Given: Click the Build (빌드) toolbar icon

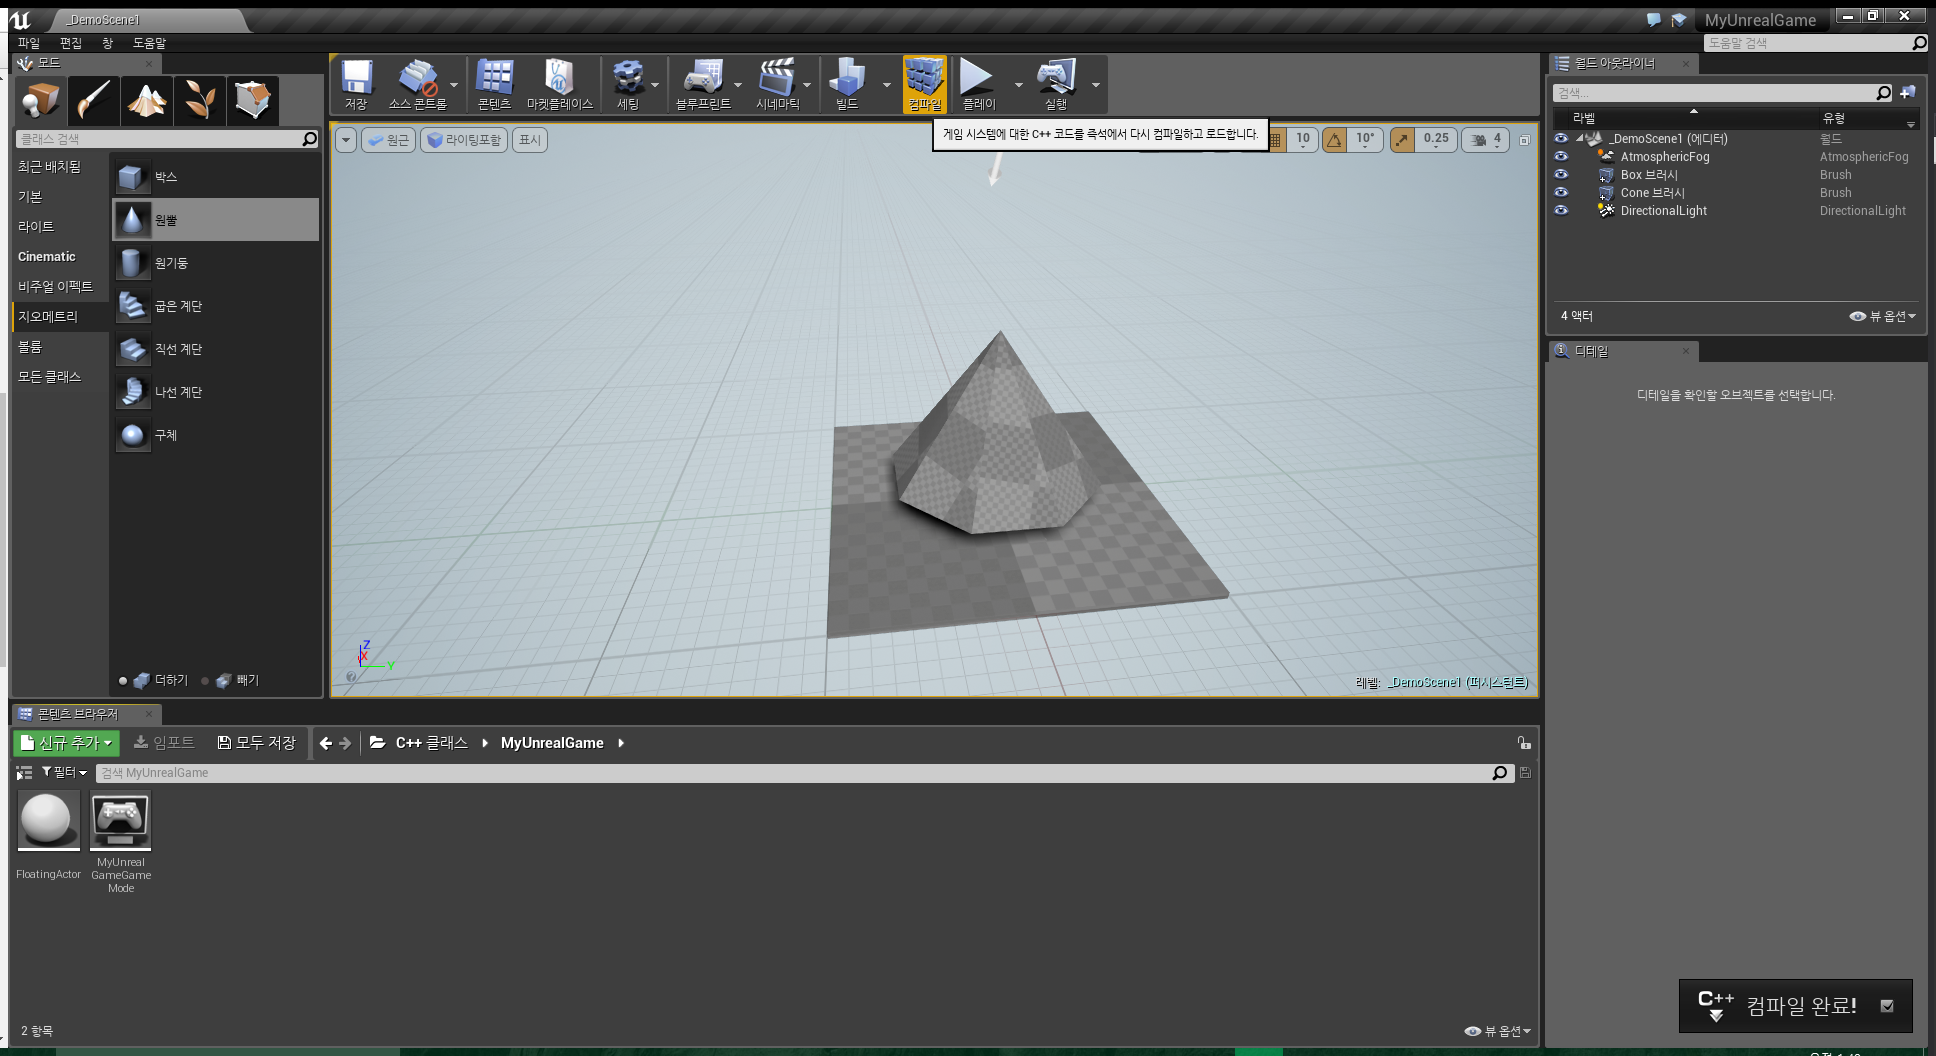Looking at the screenshot, I should (x=847, y=84).
